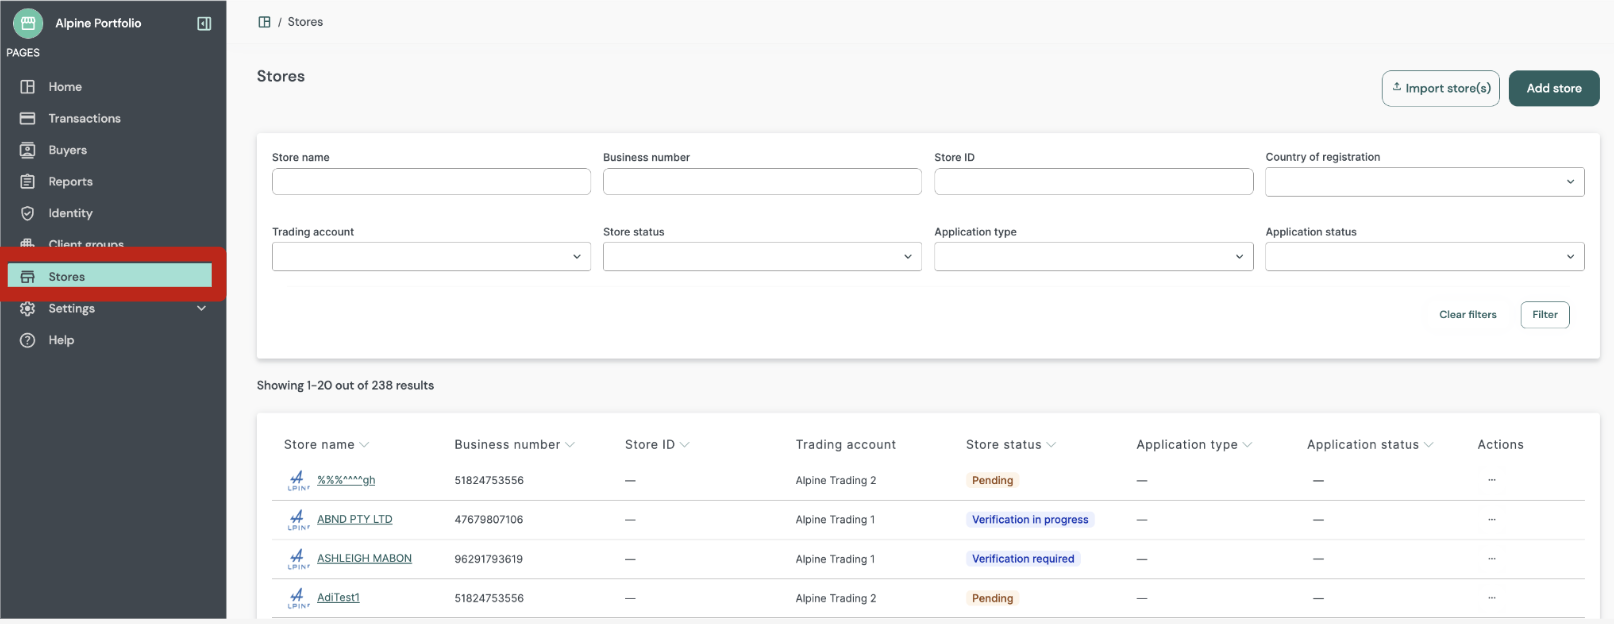Click business number 96291793619
Image resolution: width=1614 pixels, height=624 pixels.
pos(488,559)
